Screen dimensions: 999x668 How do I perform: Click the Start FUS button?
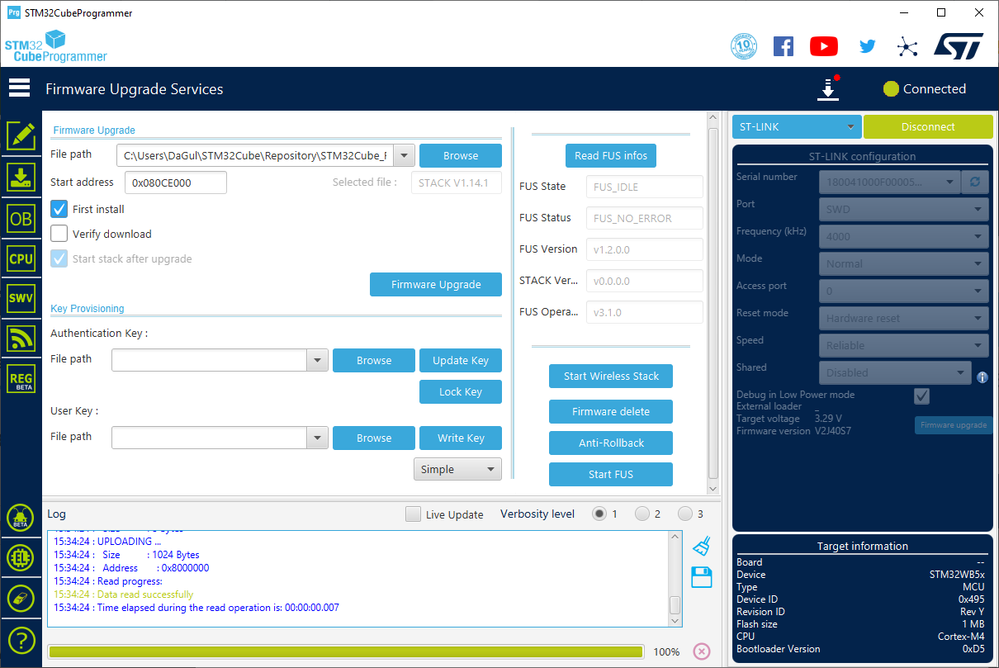pos(610,474)
